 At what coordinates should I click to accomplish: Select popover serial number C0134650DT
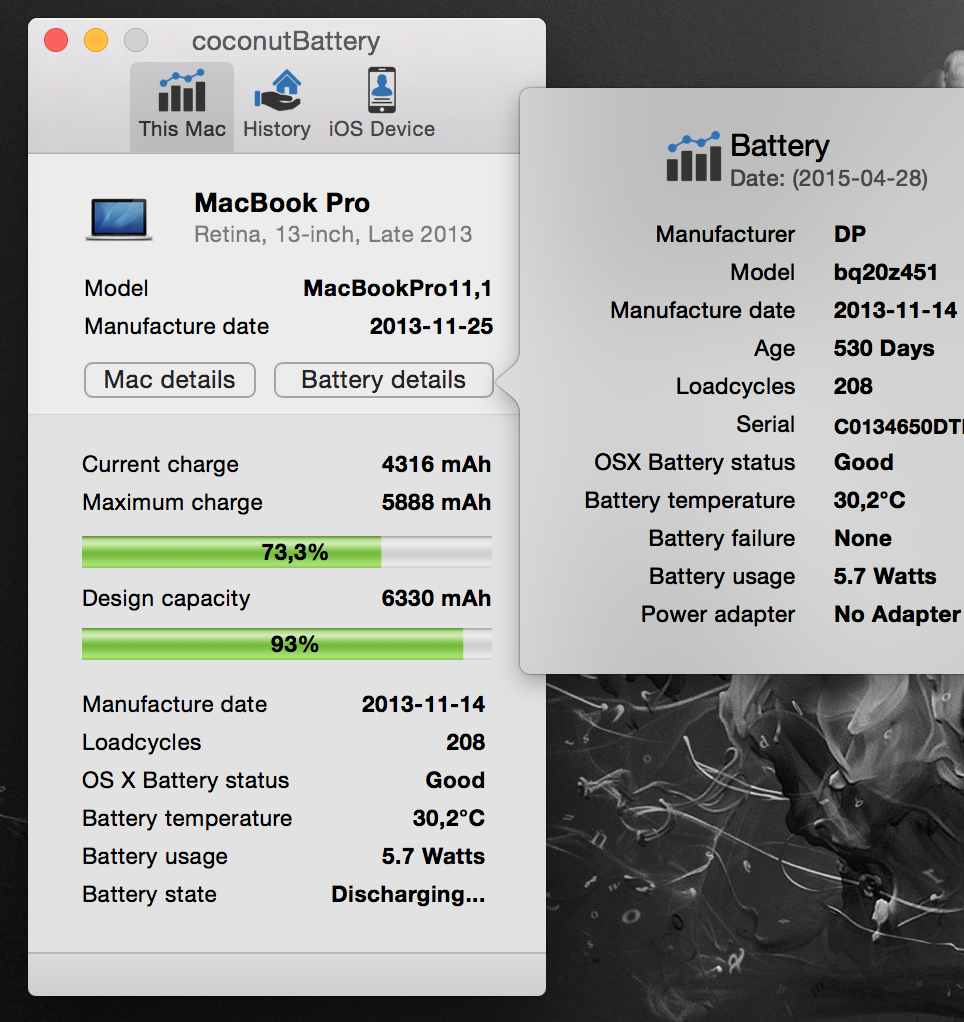[x=899, y=426]
